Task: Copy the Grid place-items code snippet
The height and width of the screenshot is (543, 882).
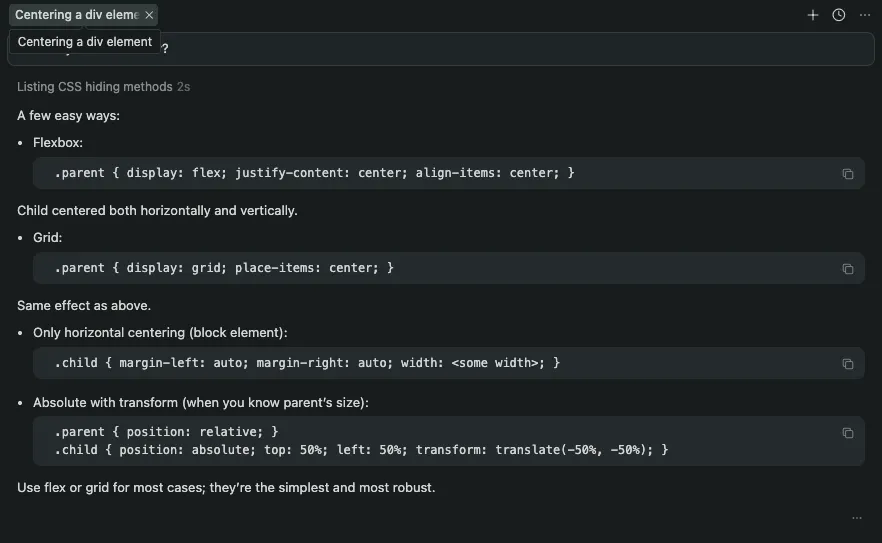Action: 847,269
